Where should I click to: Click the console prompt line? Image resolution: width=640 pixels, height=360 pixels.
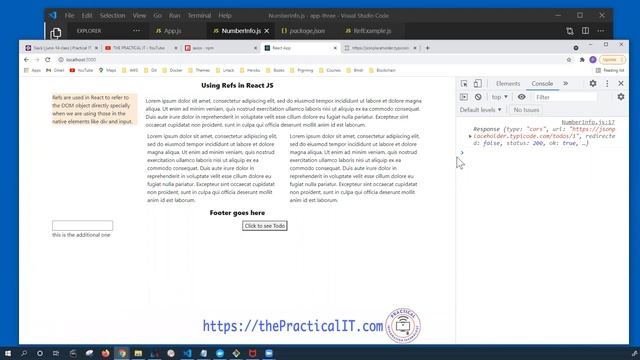pos(541,153)
